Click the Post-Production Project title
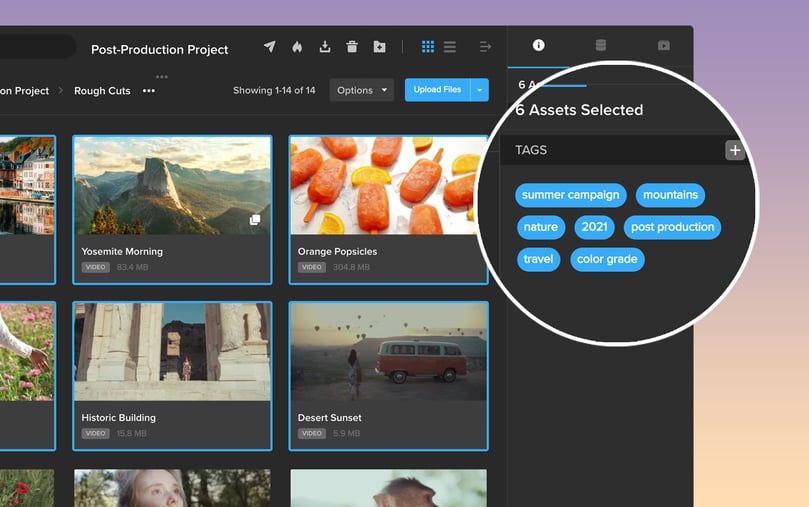This screenshot has width=809, height=507. tap(159, 50)
